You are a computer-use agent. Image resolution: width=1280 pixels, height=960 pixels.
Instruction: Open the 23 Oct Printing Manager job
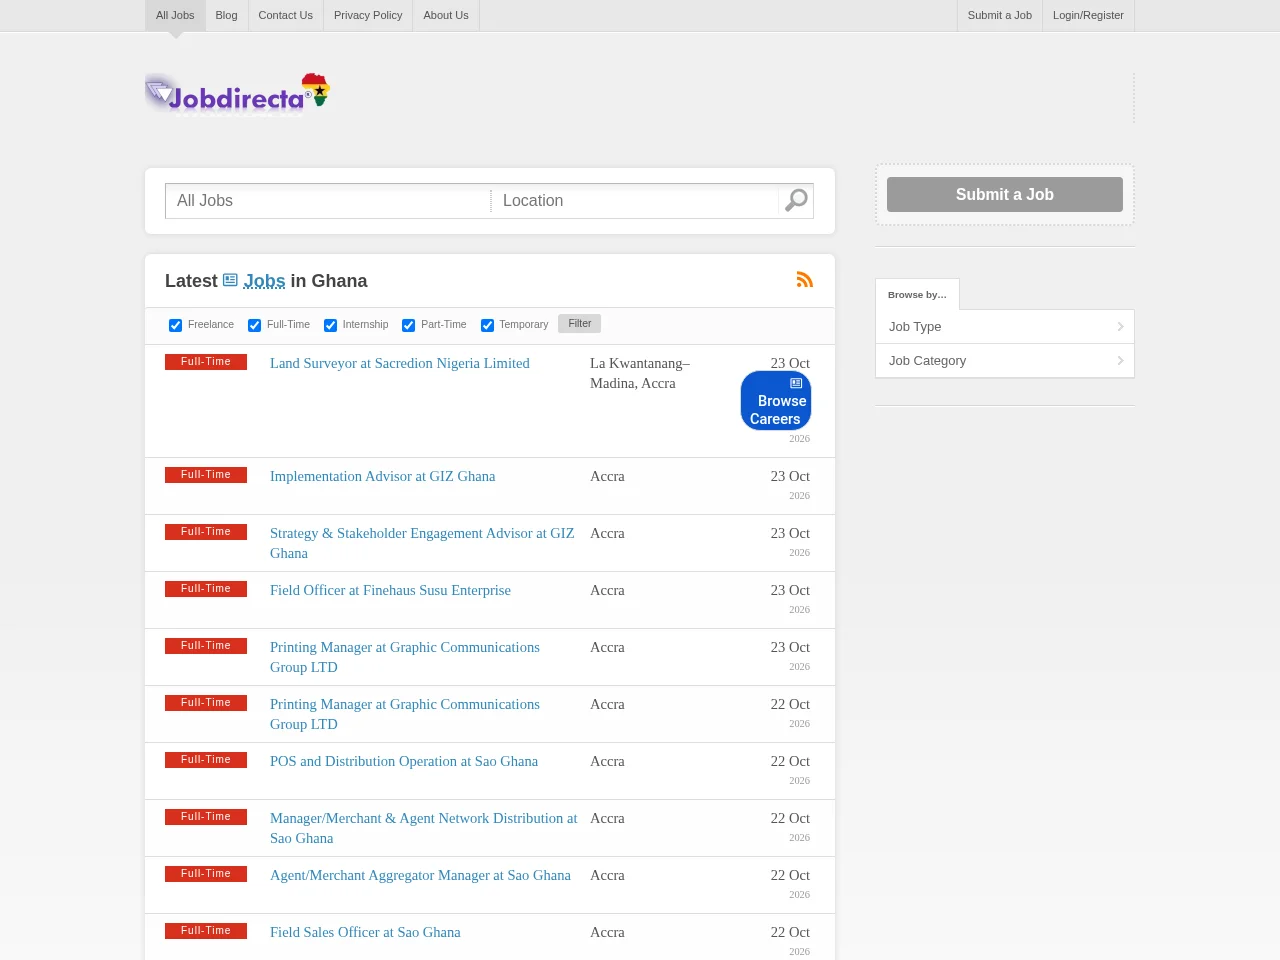[x=405, y=657]
